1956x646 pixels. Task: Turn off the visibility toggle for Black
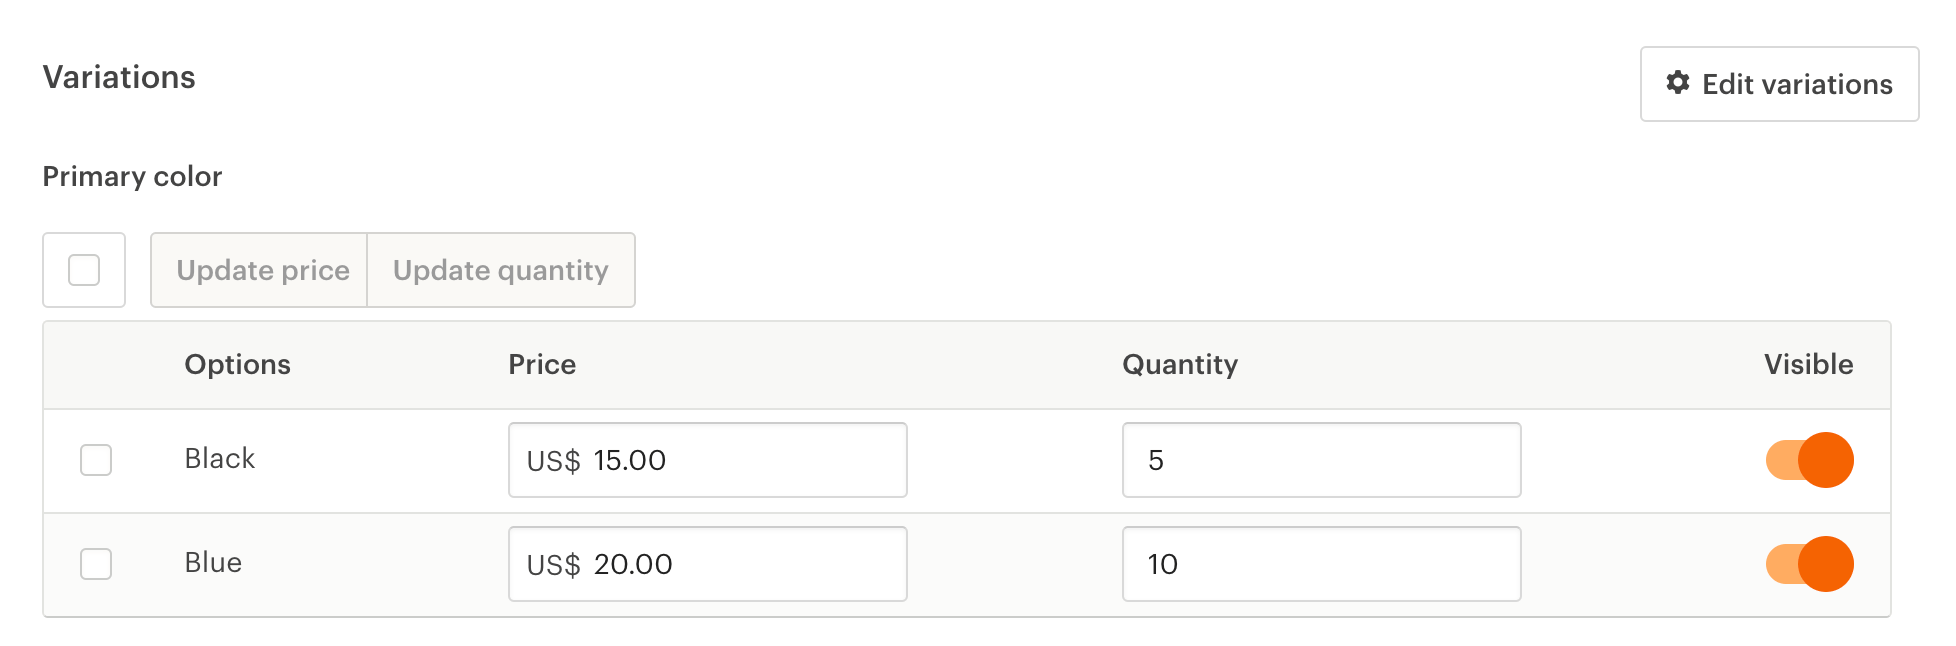tap(1810, 460)
